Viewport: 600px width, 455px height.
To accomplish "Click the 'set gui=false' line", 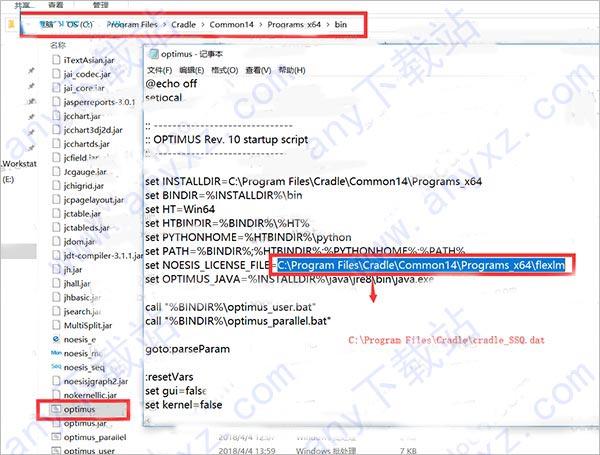I will 176,391.
